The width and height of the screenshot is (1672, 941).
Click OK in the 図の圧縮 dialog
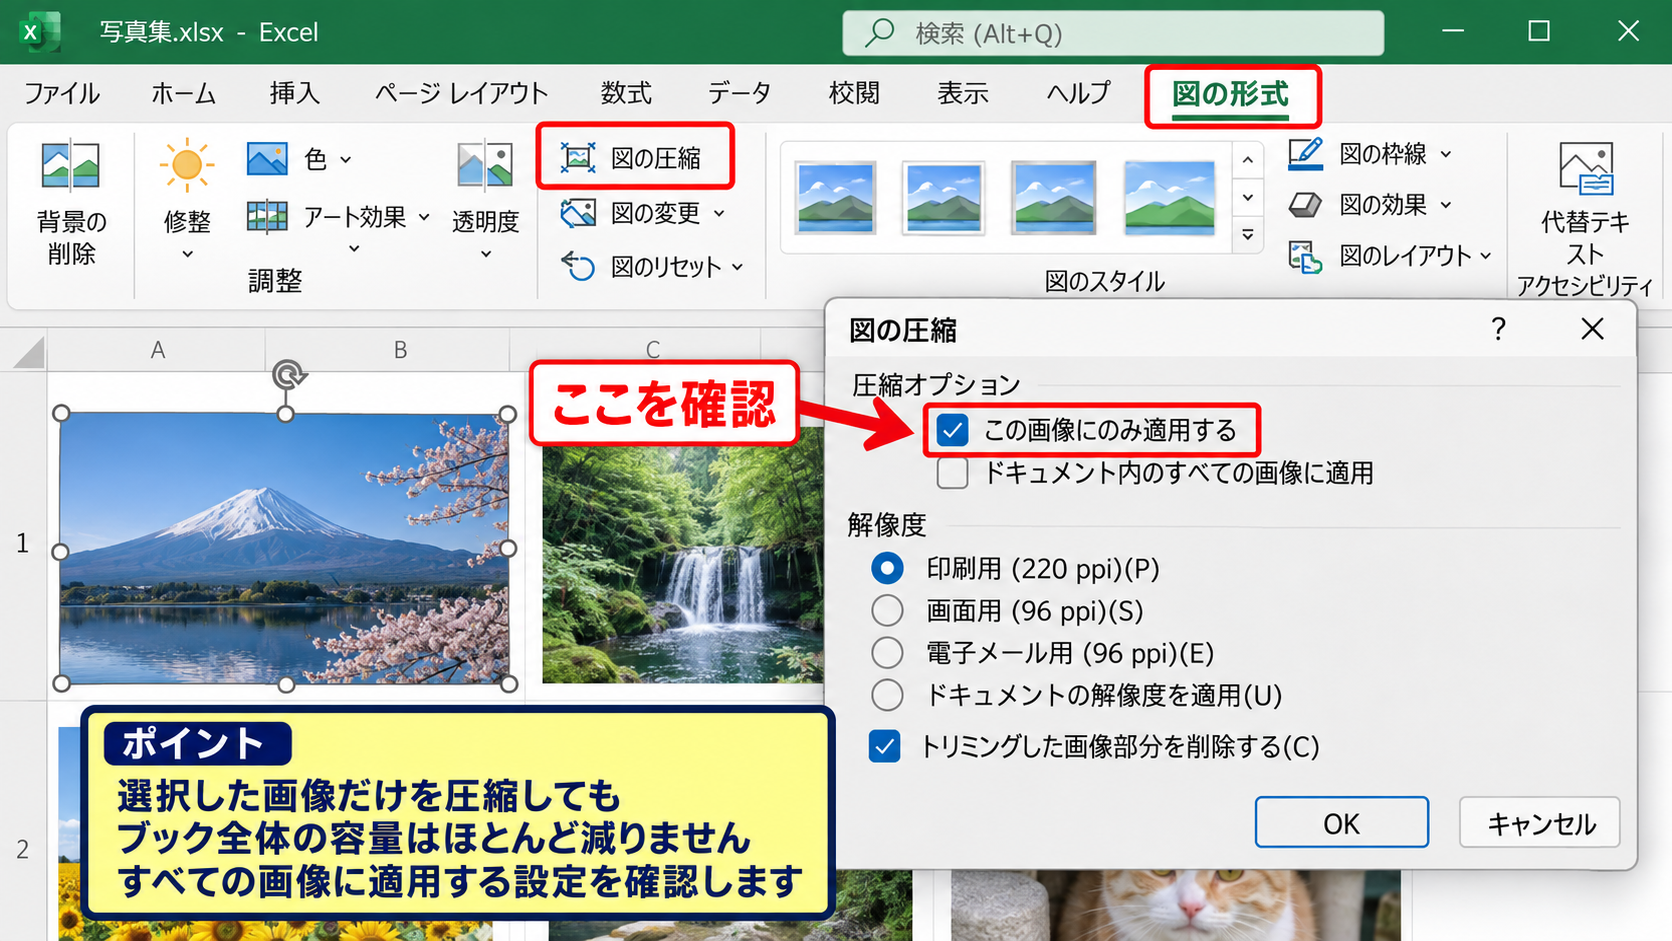(1342, 823)
